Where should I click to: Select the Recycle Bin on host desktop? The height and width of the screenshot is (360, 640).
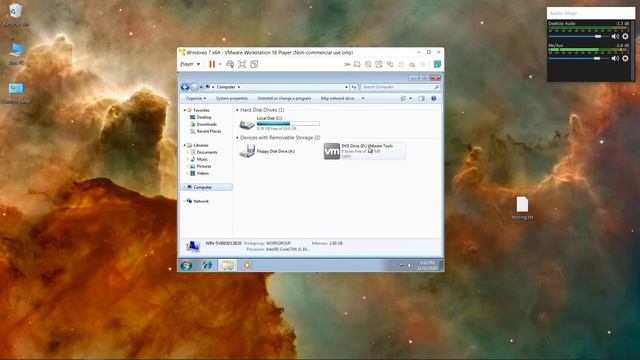[x=16, y=15]
